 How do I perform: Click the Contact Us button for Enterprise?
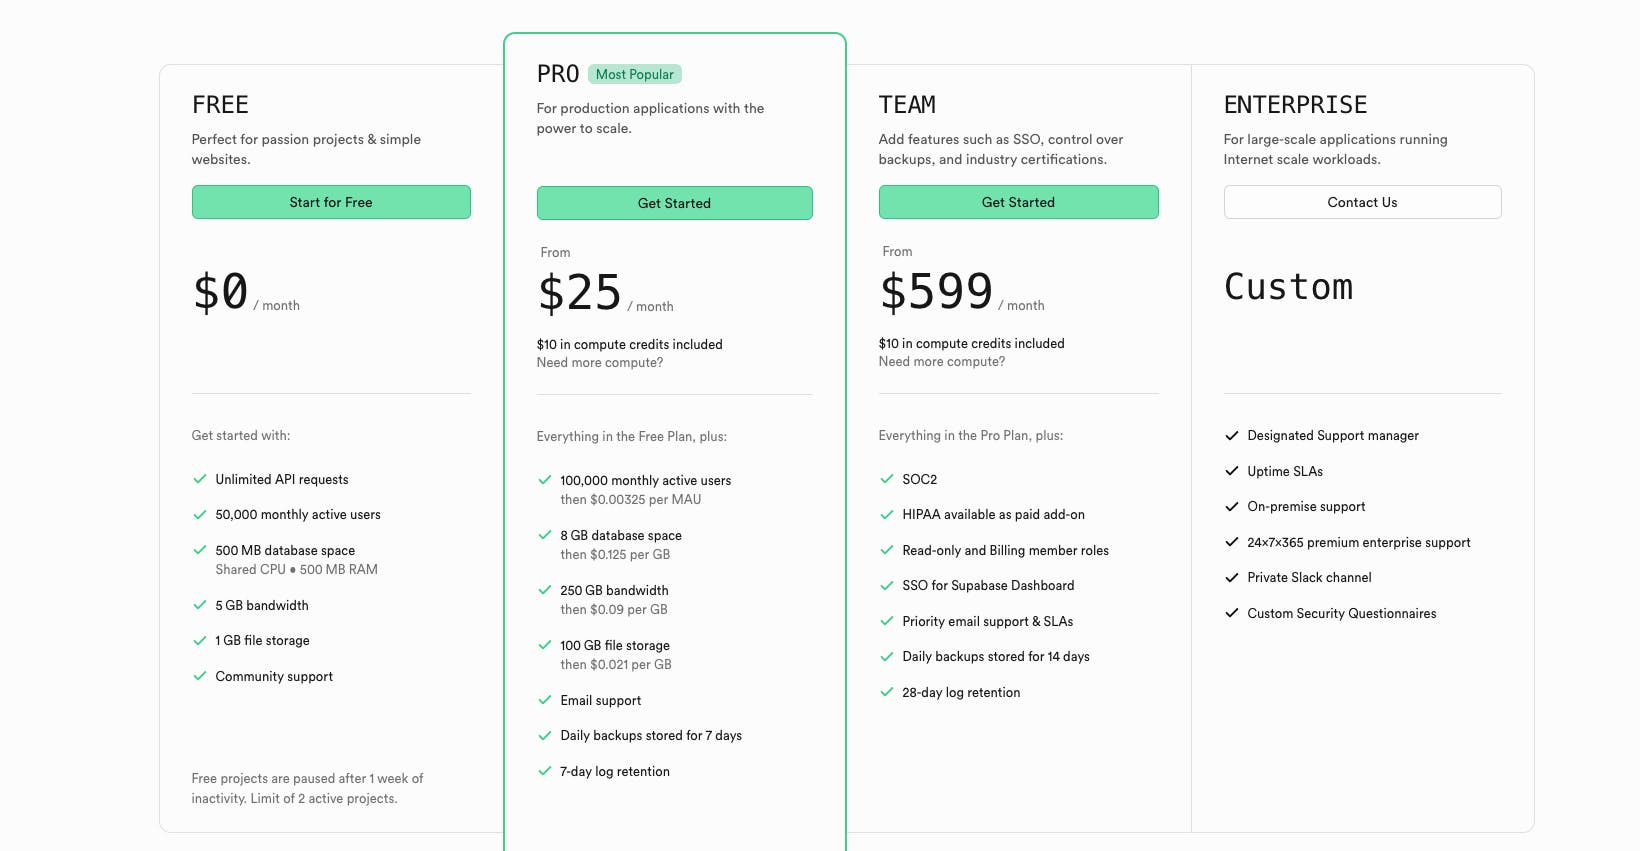pos(1362,202)
